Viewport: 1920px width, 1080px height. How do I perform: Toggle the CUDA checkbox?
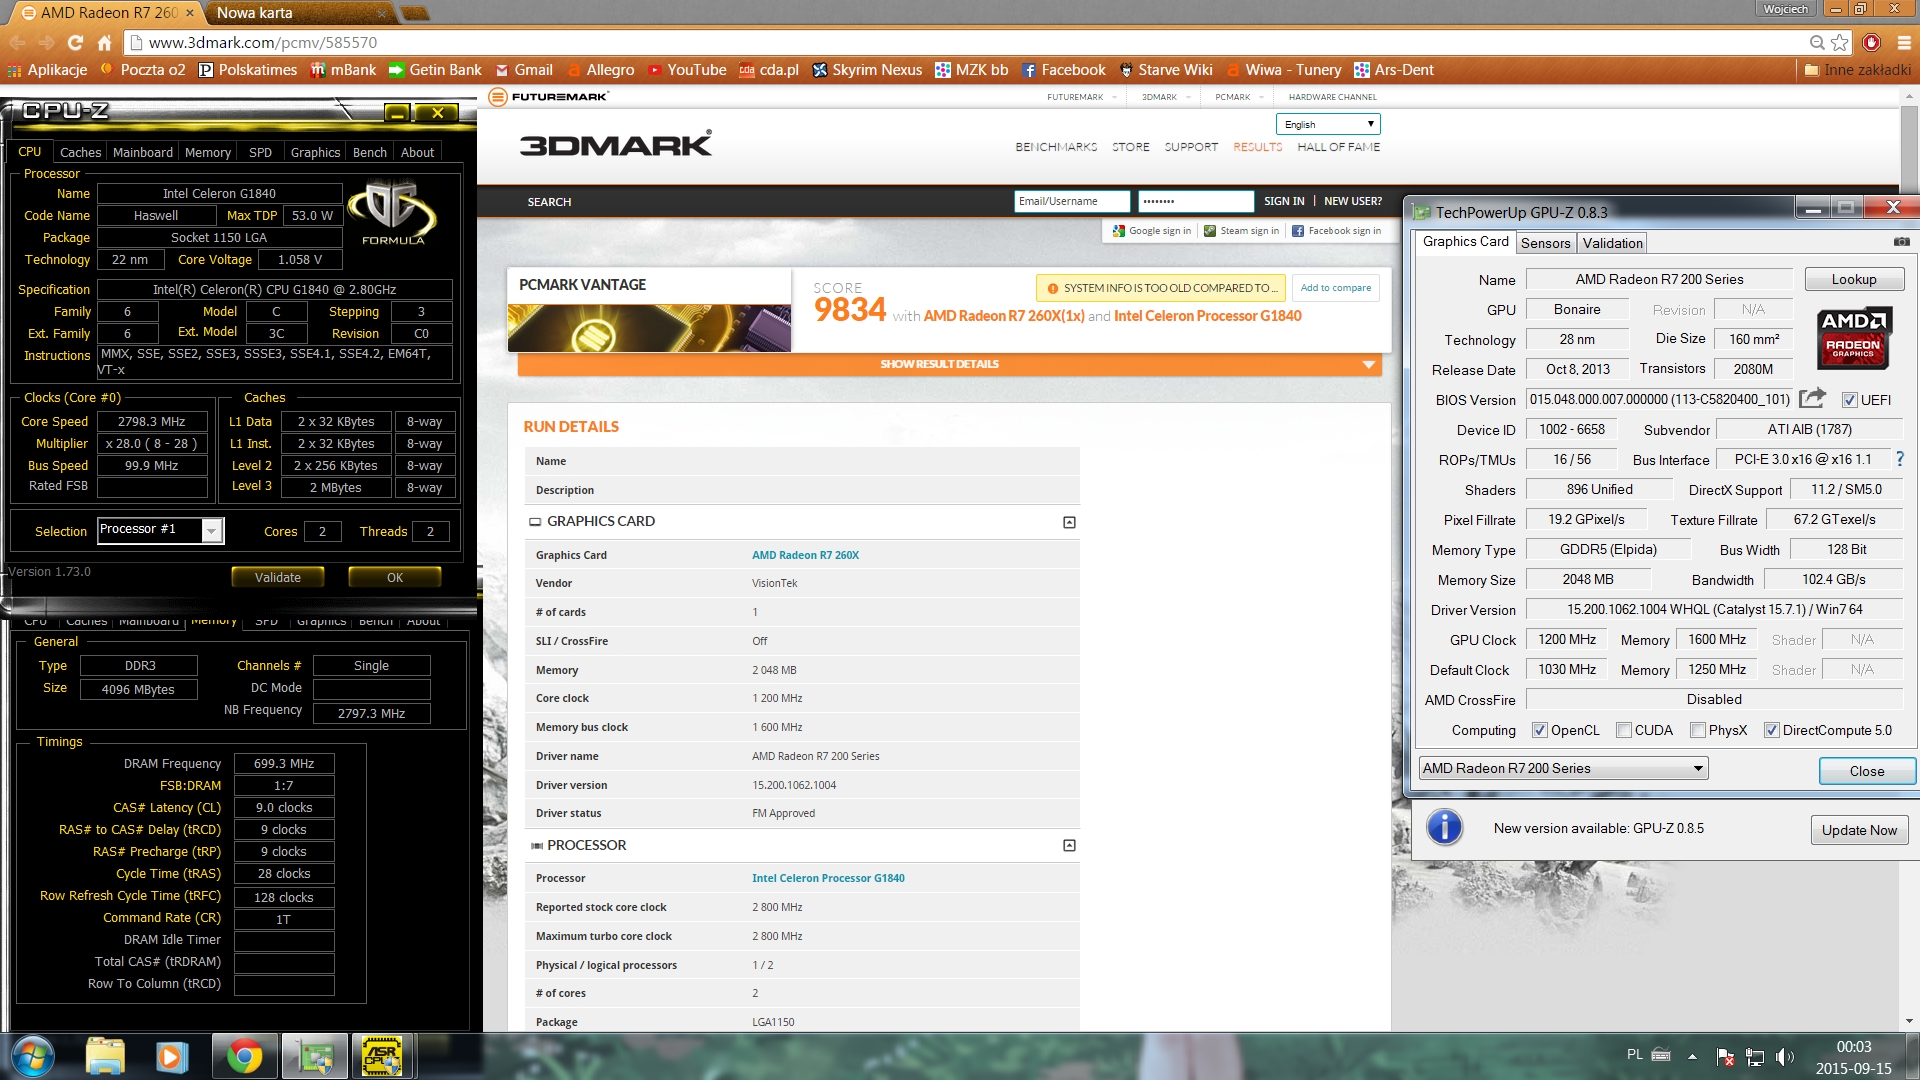pyautogui.click(x=1624, y=730)
